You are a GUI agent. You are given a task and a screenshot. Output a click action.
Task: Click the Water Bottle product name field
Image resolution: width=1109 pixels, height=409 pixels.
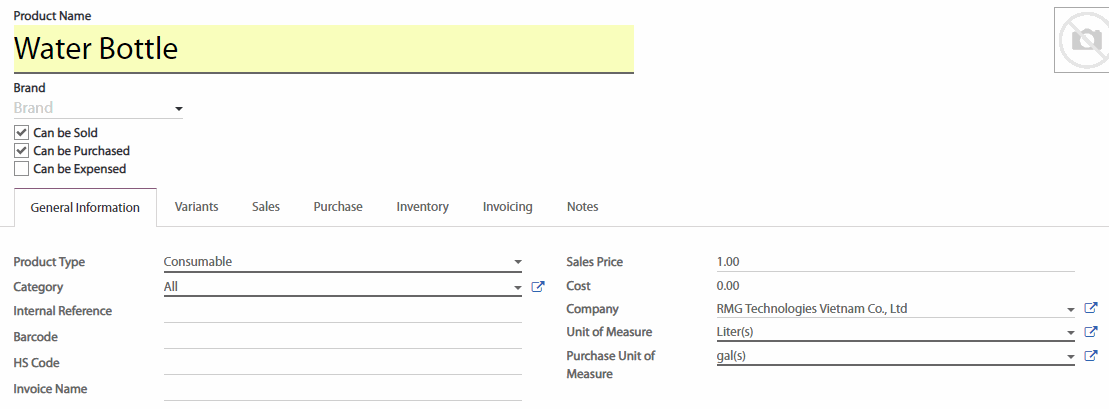(x=323, y=48)
